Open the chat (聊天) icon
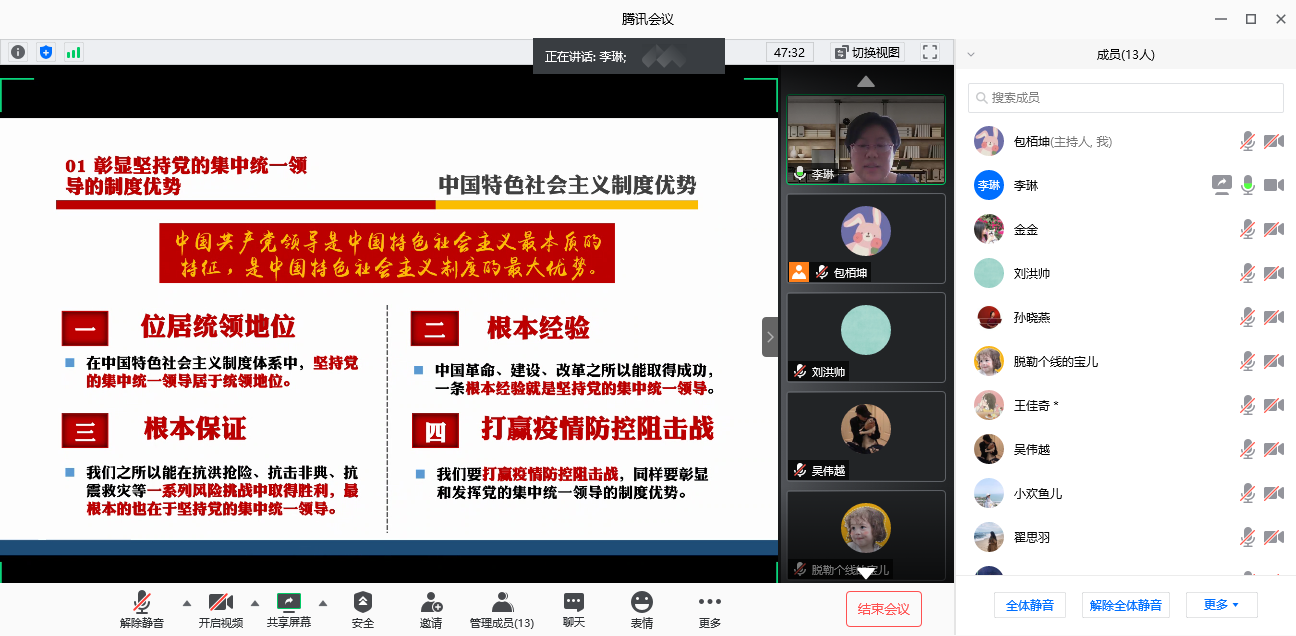This screenshot has width=1296, height=636. pos(573,602)
